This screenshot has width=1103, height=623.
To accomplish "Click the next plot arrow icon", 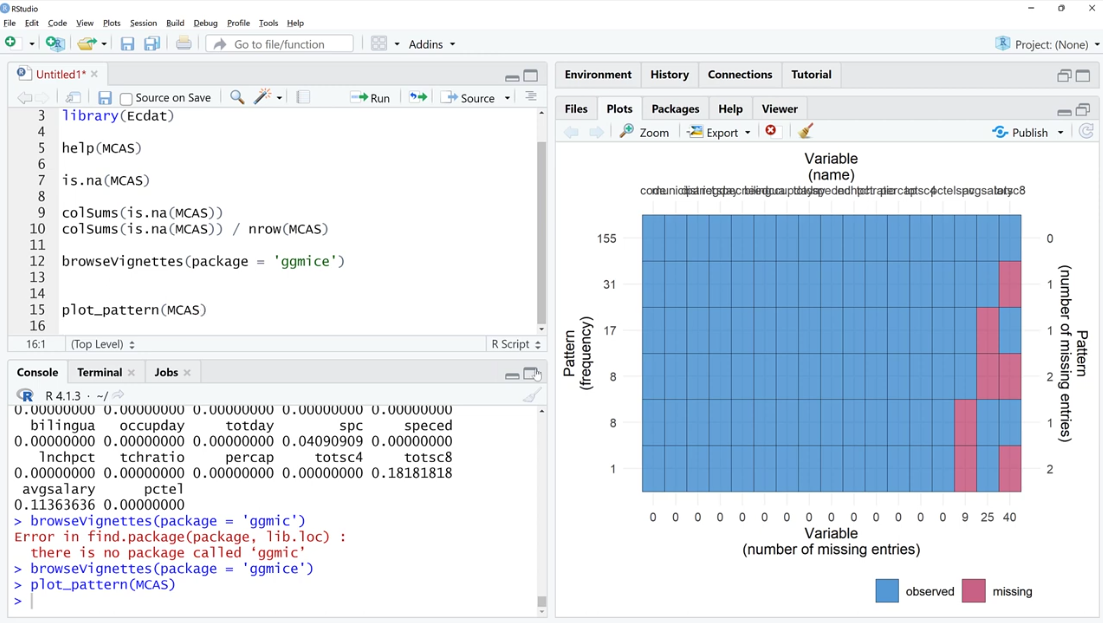I will pos(597,132).
